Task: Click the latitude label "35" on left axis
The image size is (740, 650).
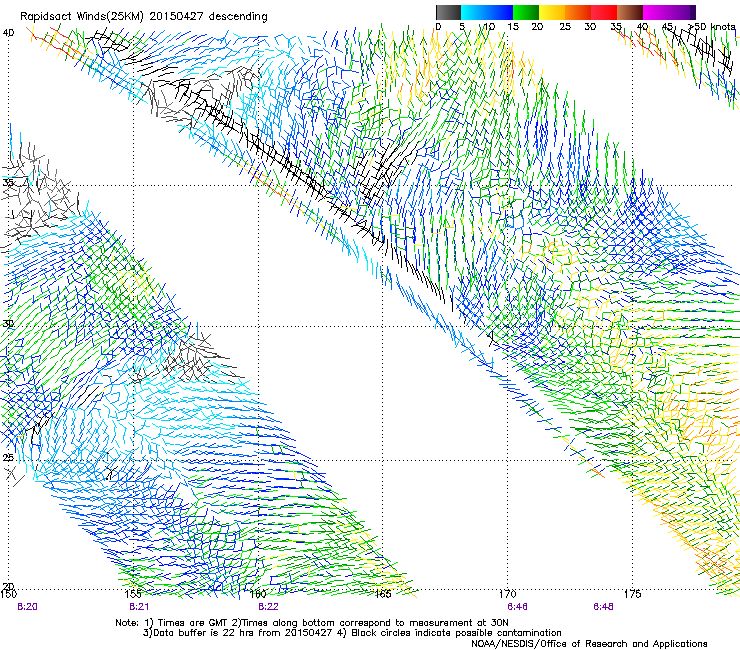Action: 8,182
